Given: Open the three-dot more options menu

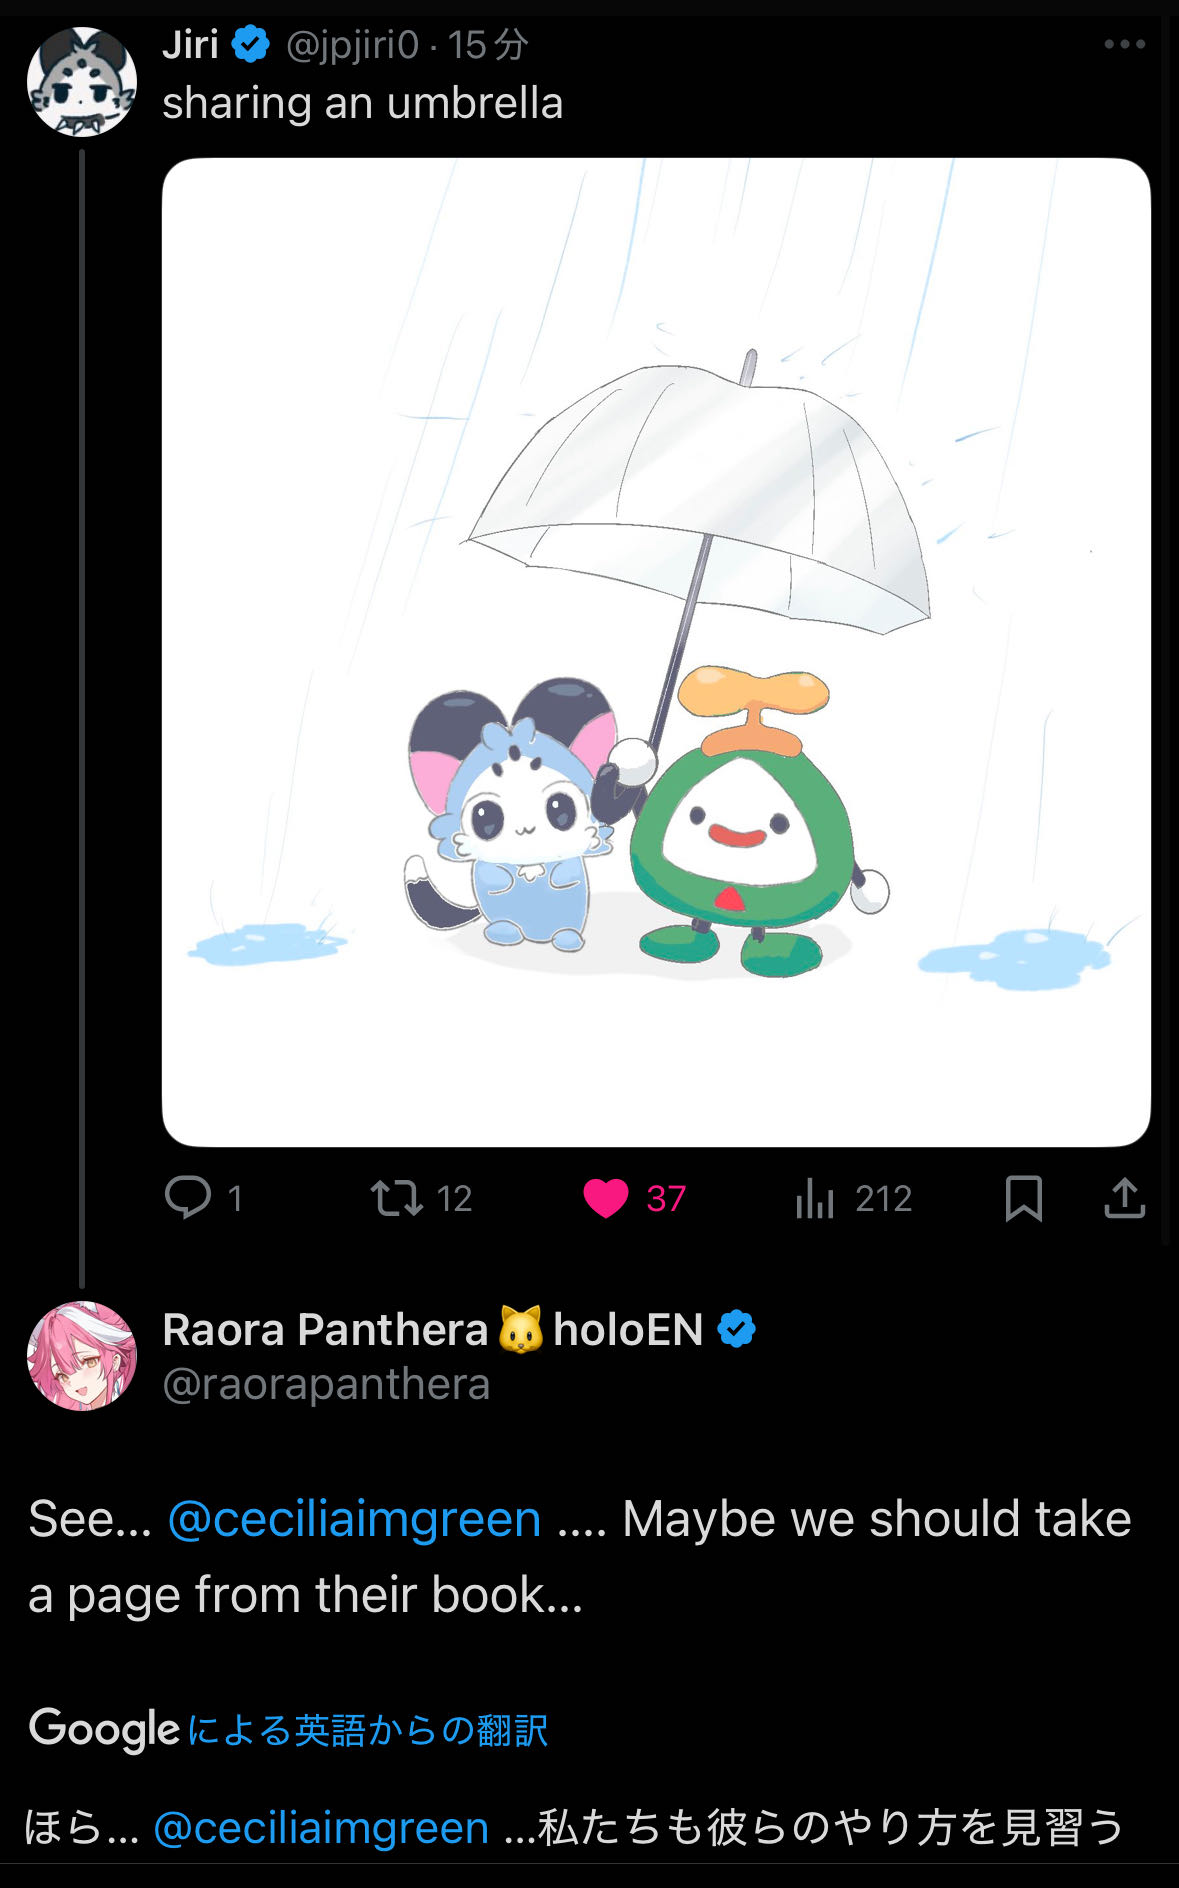Looking at the screenshot, I should click(1124, 44).
